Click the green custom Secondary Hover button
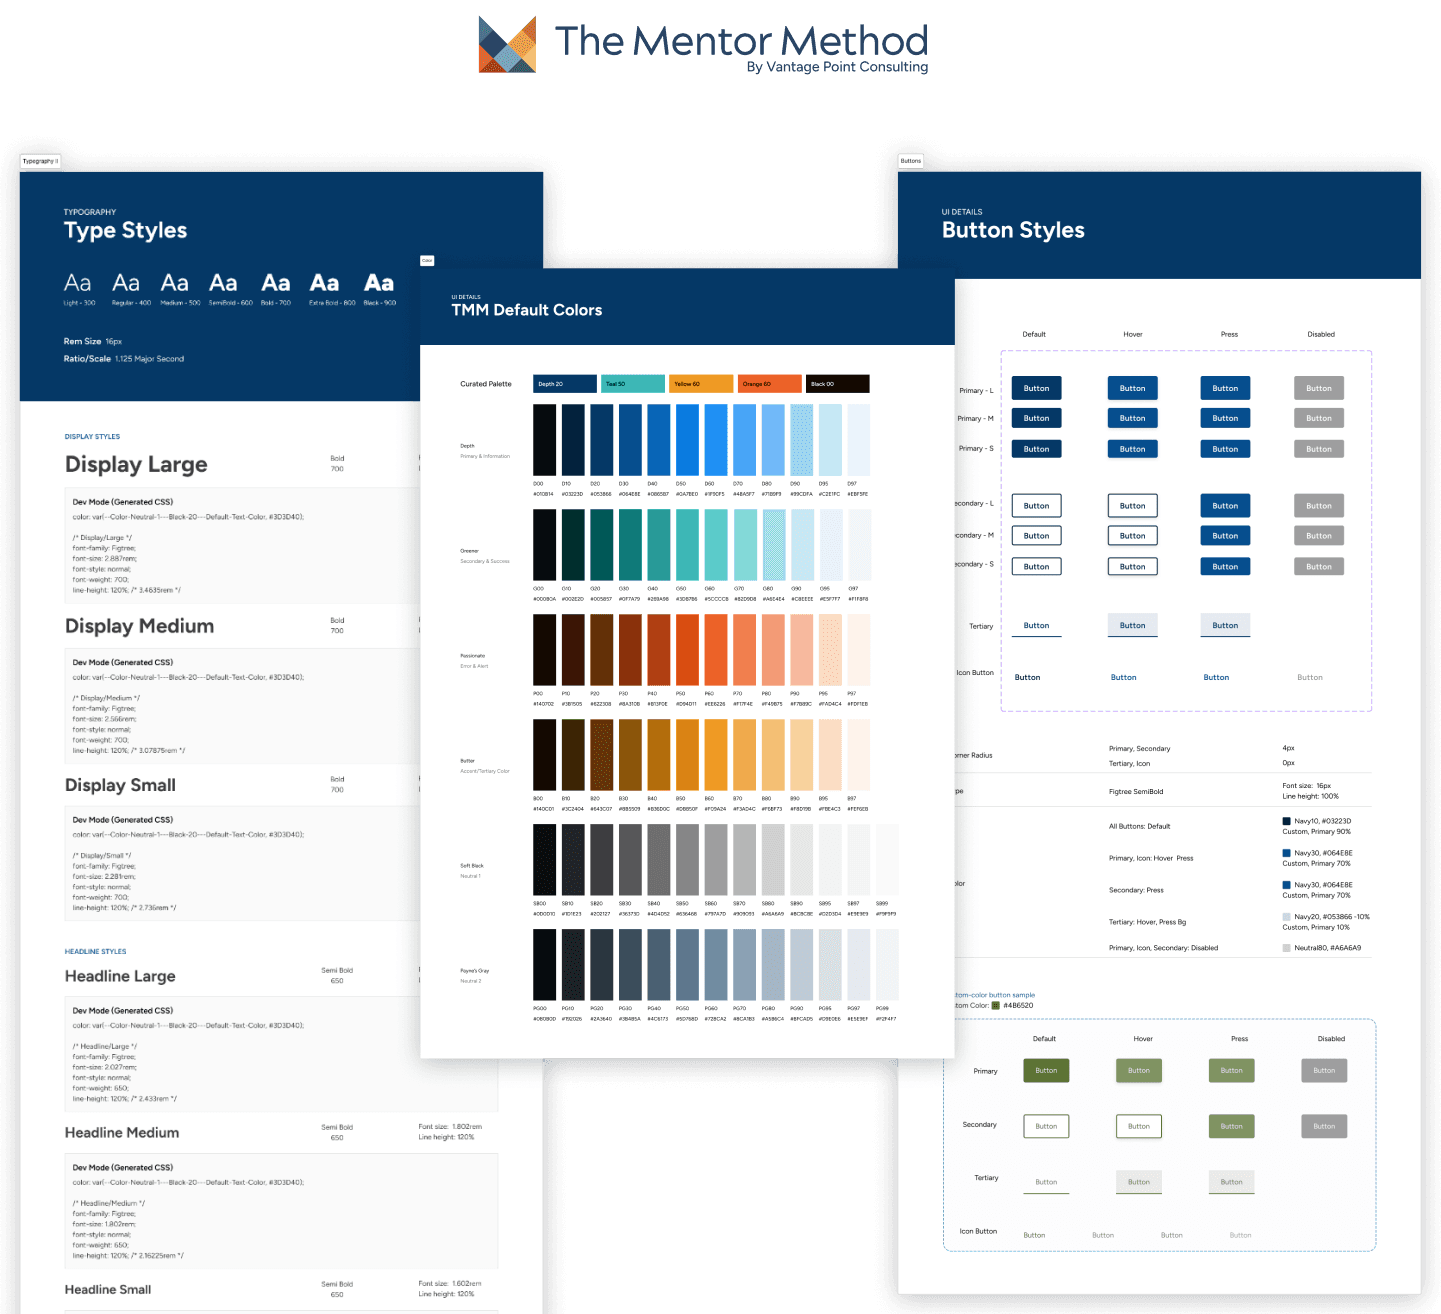1441x1314 pixels. 1139,1126
